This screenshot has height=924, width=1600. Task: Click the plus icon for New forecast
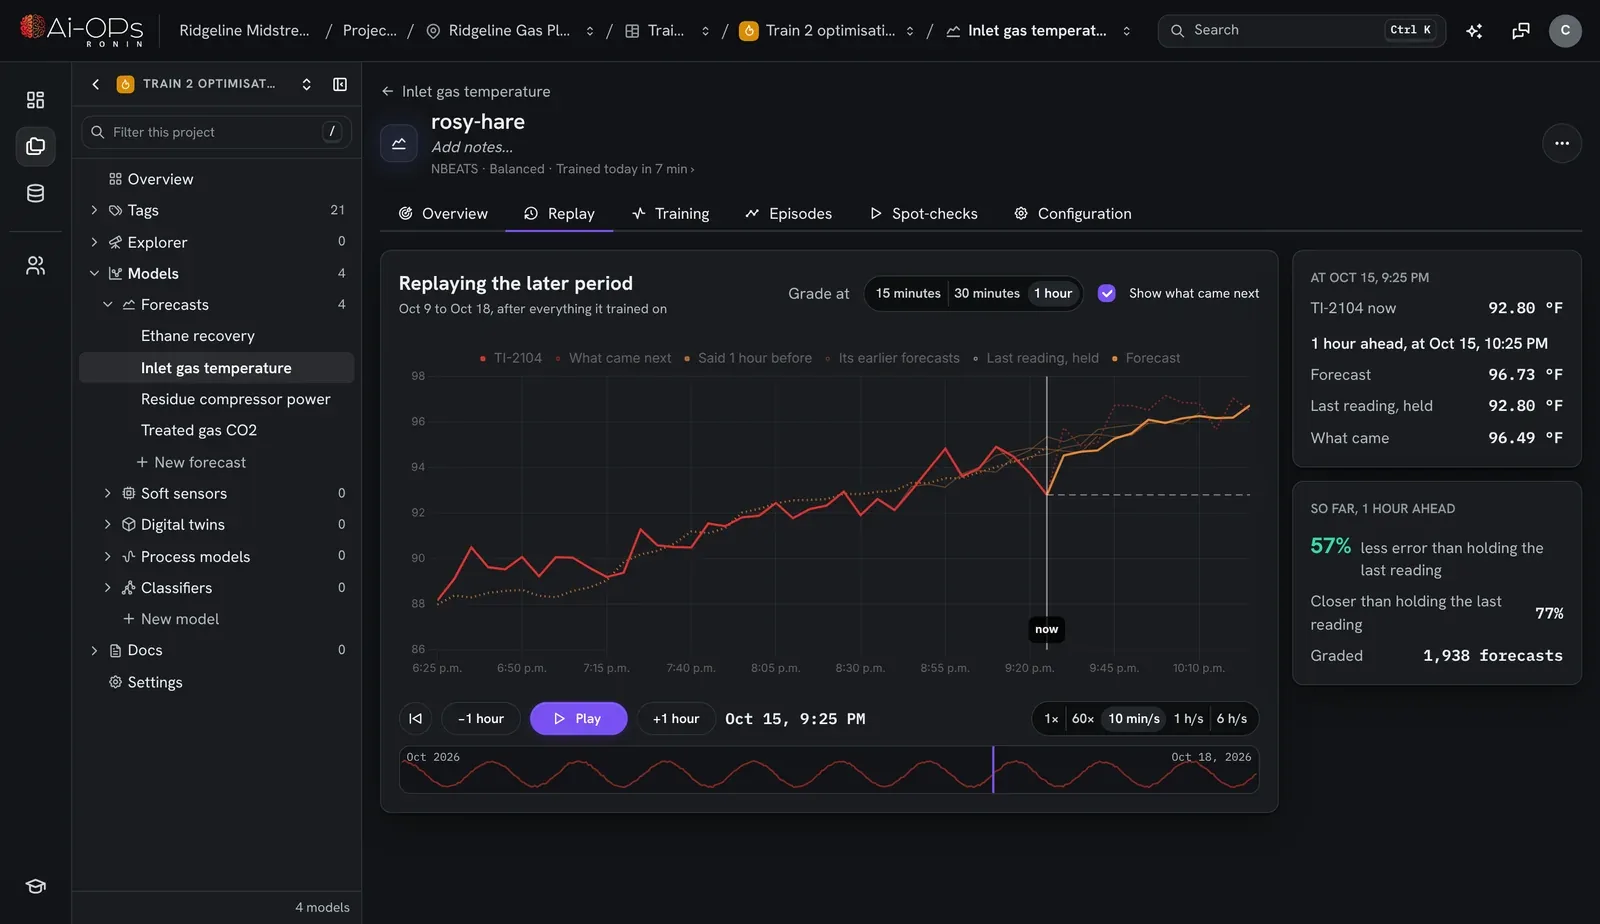coord(142,462)
